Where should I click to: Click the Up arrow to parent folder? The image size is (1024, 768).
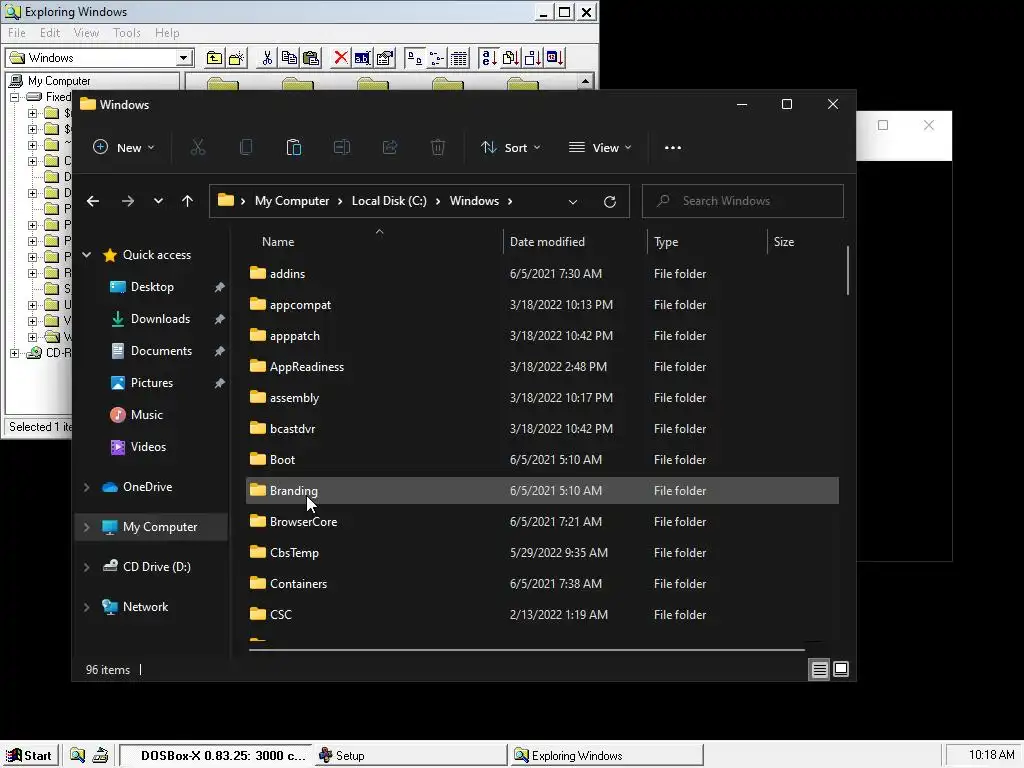click(x=187, y=201)
